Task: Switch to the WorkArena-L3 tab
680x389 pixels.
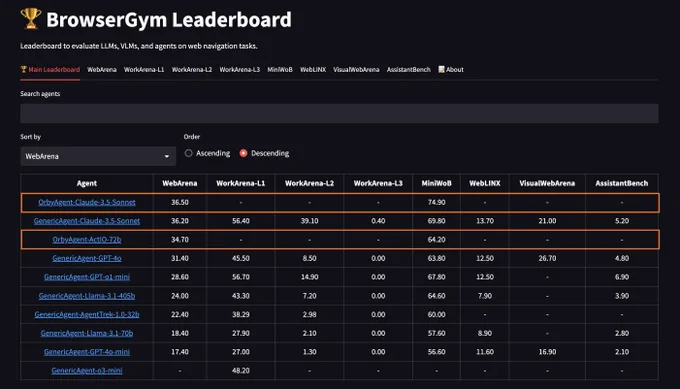Action: (x=239, y=69)
